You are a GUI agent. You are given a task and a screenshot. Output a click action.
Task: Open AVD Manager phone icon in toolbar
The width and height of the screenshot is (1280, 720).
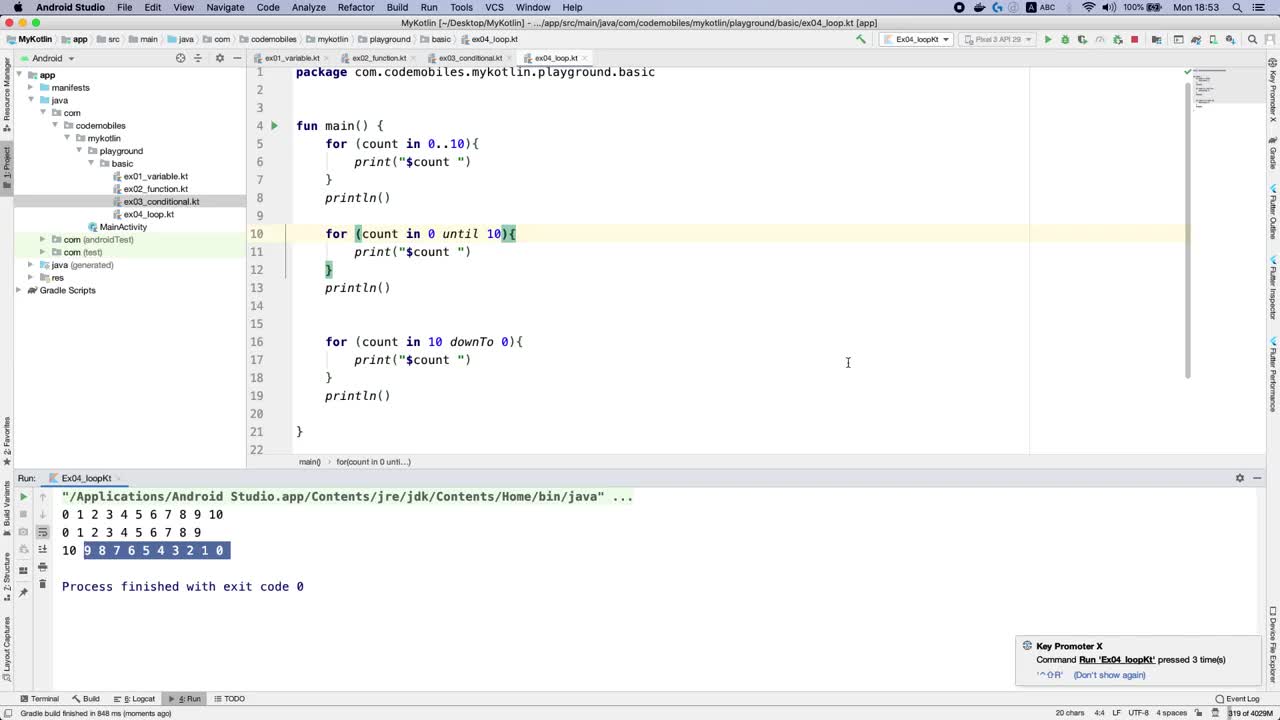[1213, 40]
